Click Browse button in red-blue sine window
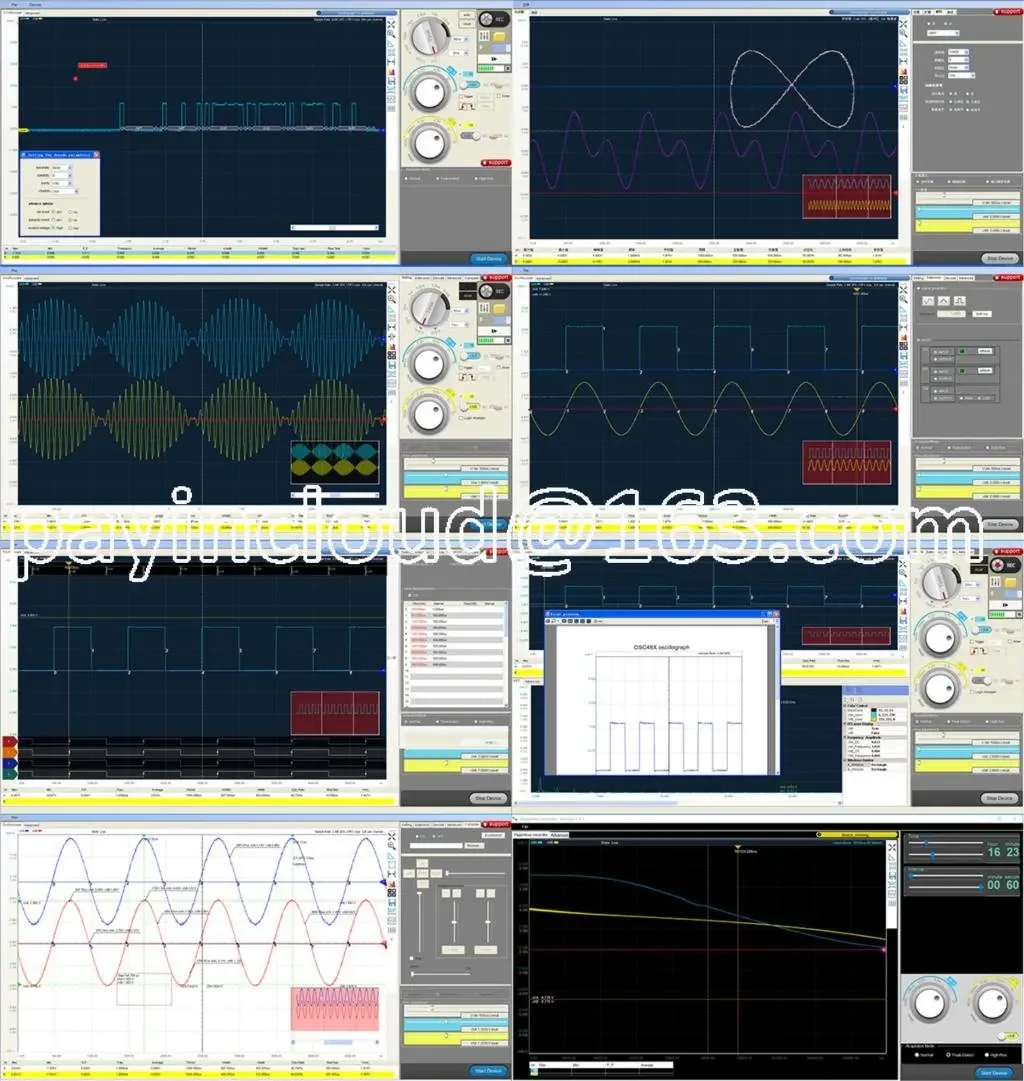1024x1081 pixels. (x=474, y=845)
